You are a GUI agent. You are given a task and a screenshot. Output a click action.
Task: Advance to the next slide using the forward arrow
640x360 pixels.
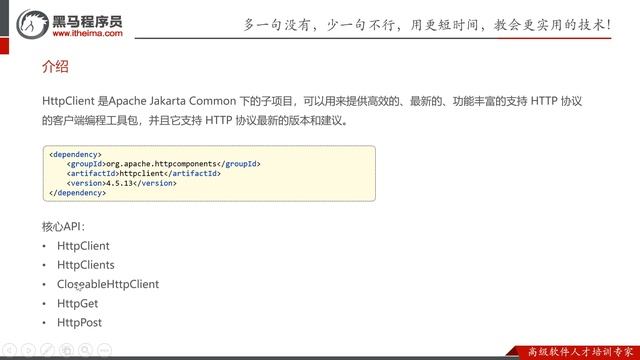pyautogui.click(x=29, y=350)
